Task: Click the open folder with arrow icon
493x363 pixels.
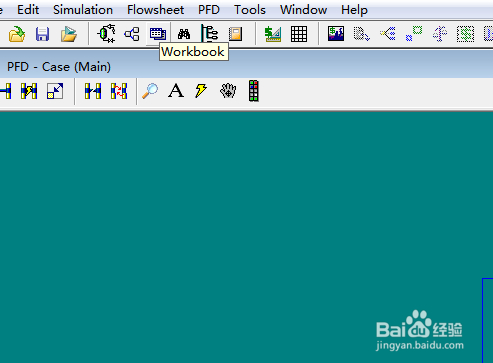Action: (x=69, y=34)
